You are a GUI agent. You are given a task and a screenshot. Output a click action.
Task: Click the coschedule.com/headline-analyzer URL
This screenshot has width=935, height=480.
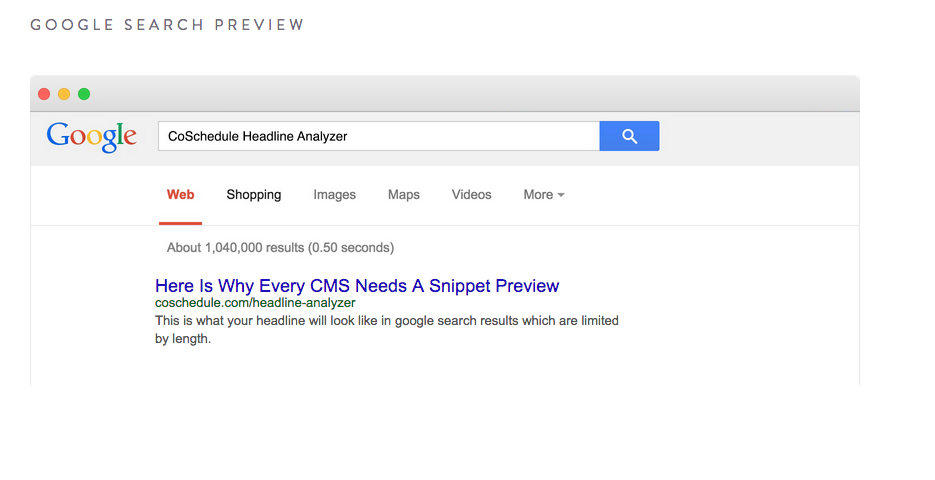tap(255, 303)
